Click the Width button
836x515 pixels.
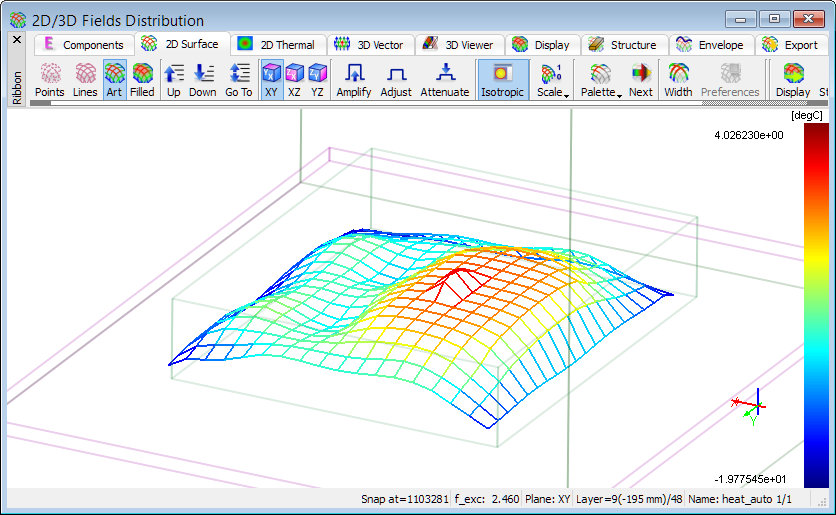tap(678, 79)
